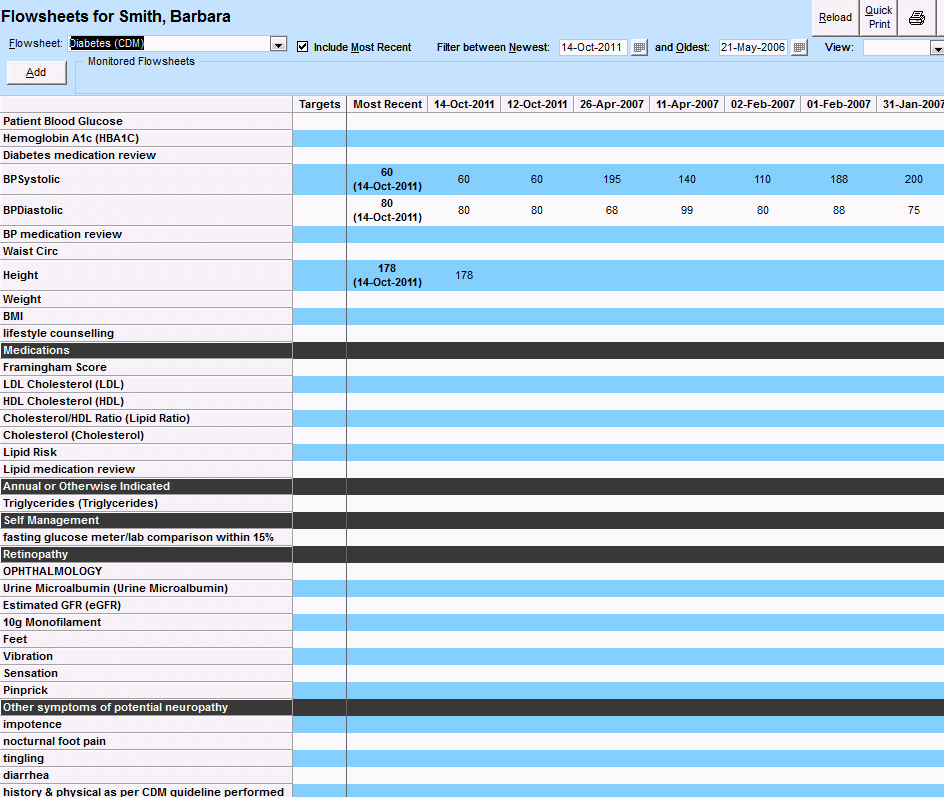Click the printer icon button
Viewport: 944px width, 798px height.
(x=916, y=18)
